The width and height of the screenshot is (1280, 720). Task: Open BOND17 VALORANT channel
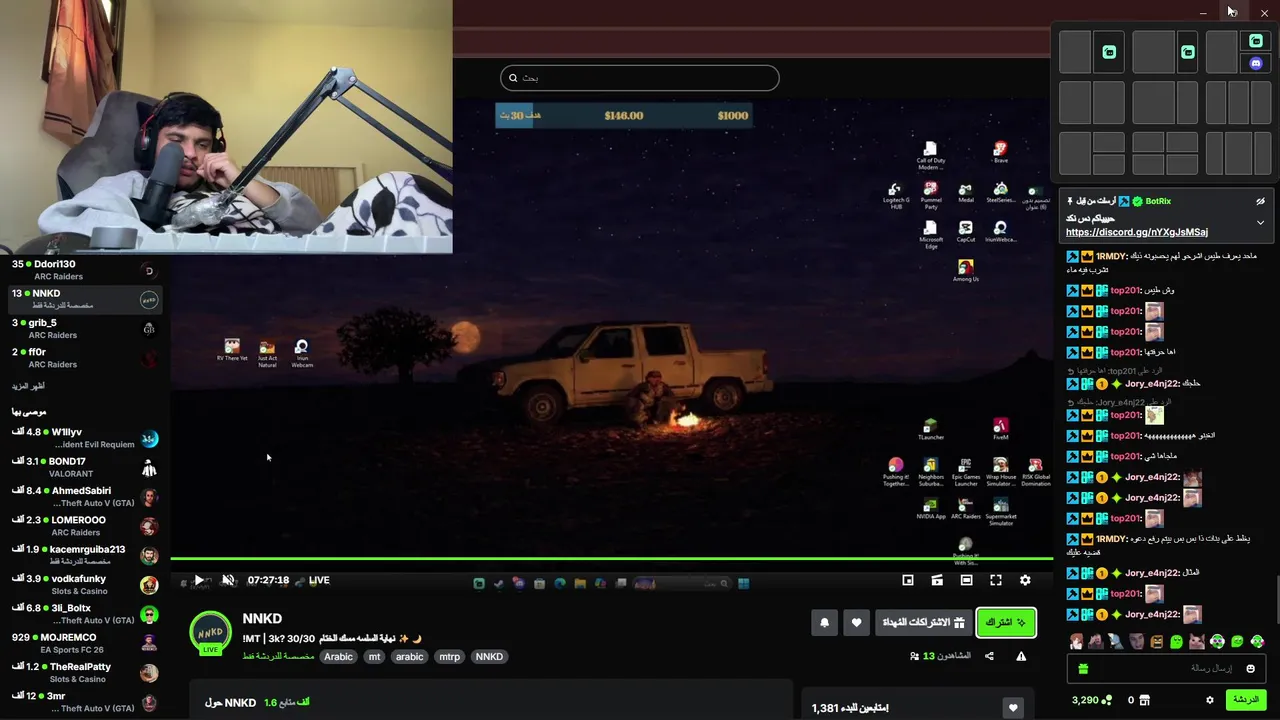pyautogui.click(x=84, y=468)
